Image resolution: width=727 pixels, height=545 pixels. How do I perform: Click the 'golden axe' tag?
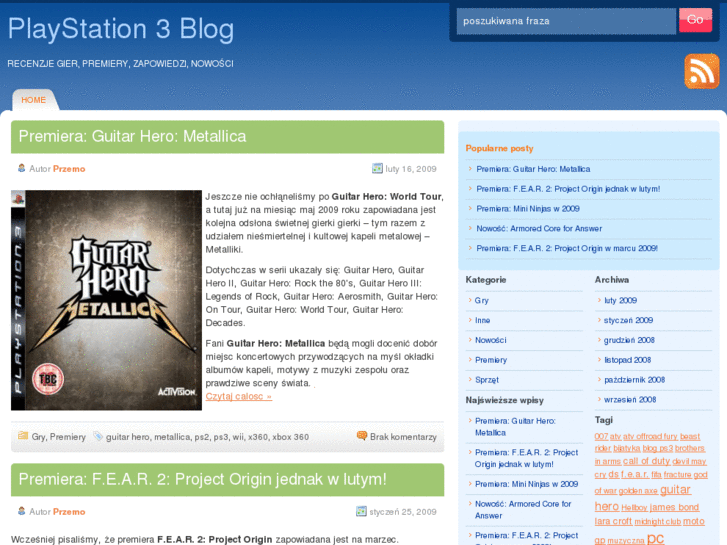click(x=638, y=491)
